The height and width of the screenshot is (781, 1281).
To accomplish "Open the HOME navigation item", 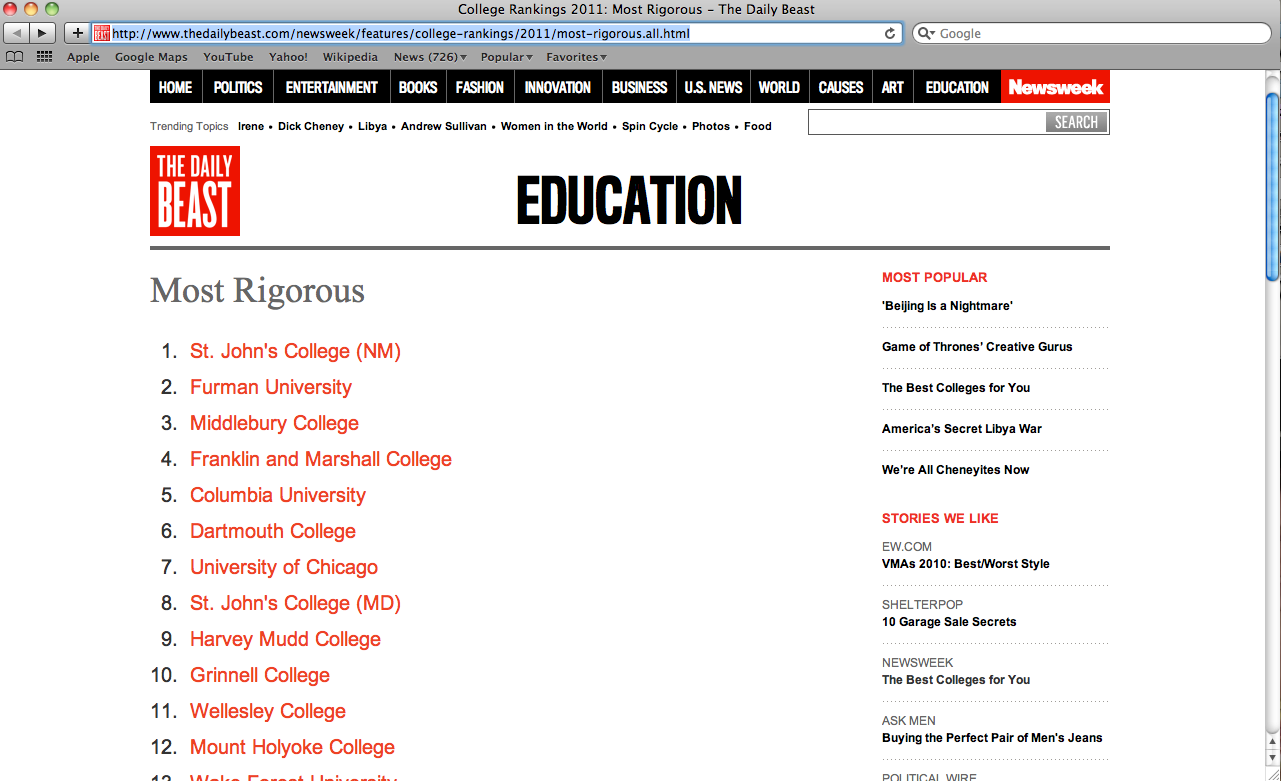I will [175, 87].
